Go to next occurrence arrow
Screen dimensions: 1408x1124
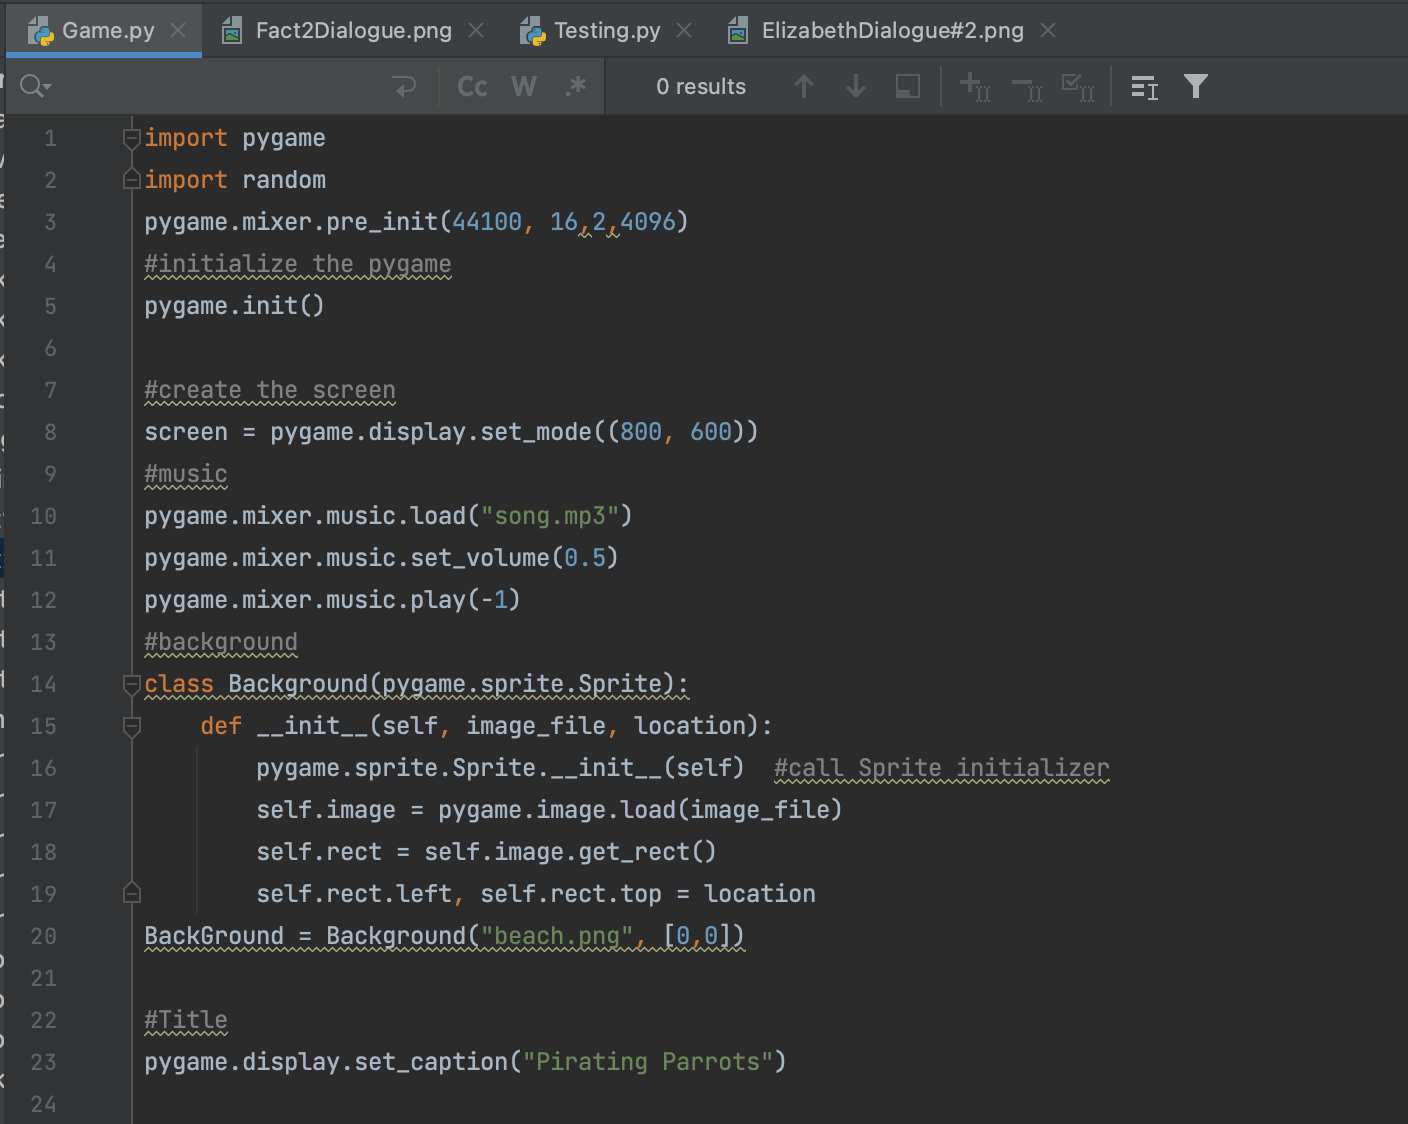pyautogui.click(x=855, y=87)
